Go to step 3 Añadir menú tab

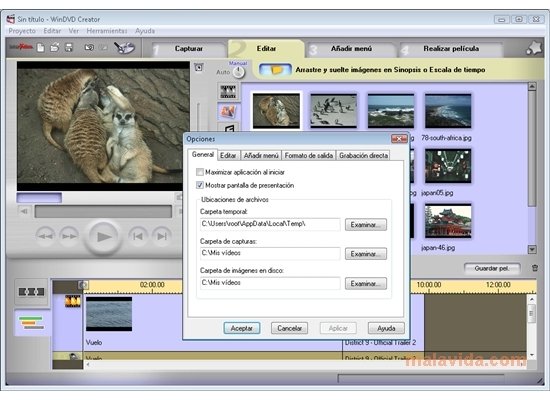(351, 49)
